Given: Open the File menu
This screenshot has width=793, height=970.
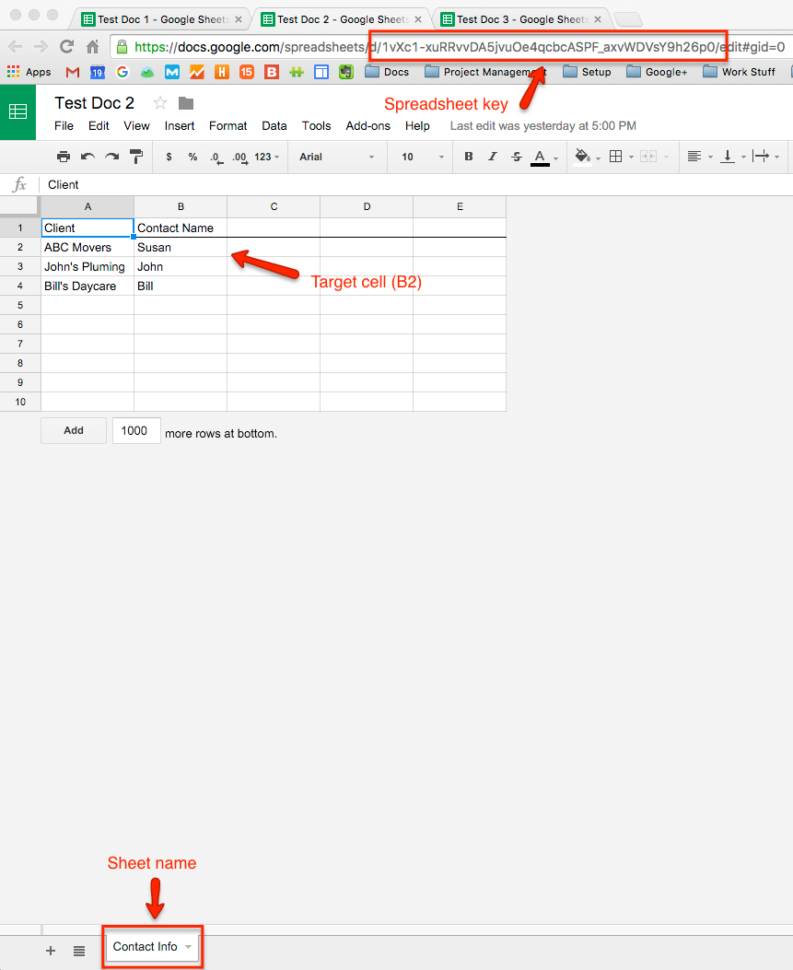Looking at the screenshot, I should pos(64,126).
